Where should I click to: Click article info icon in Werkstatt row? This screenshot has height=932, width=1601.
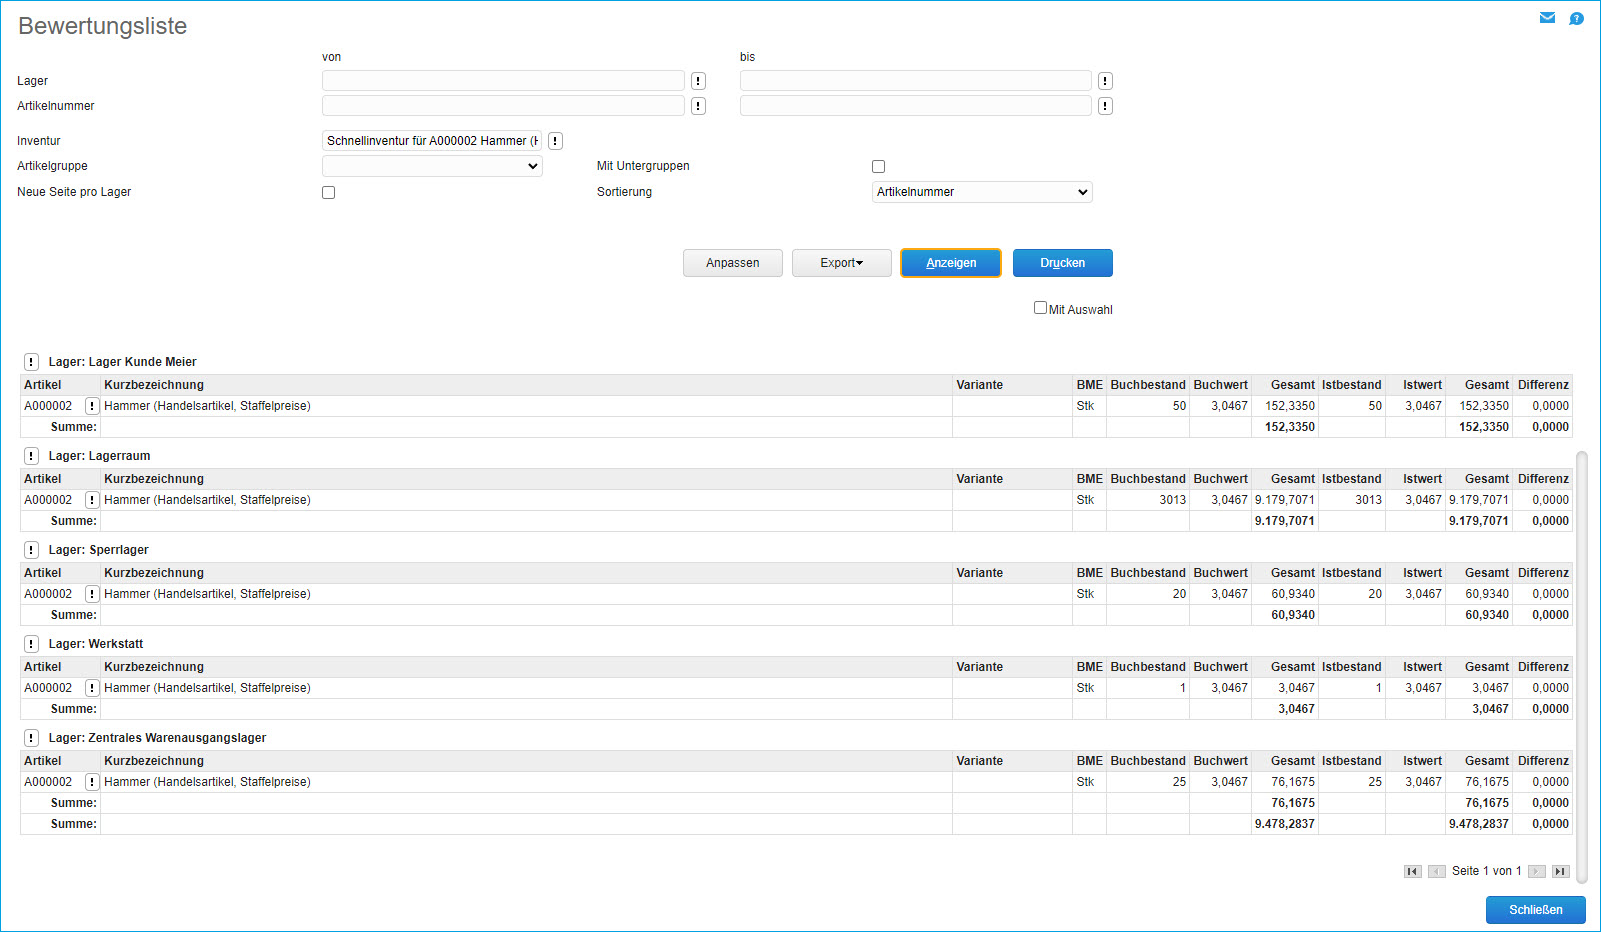tap(92, 688)
